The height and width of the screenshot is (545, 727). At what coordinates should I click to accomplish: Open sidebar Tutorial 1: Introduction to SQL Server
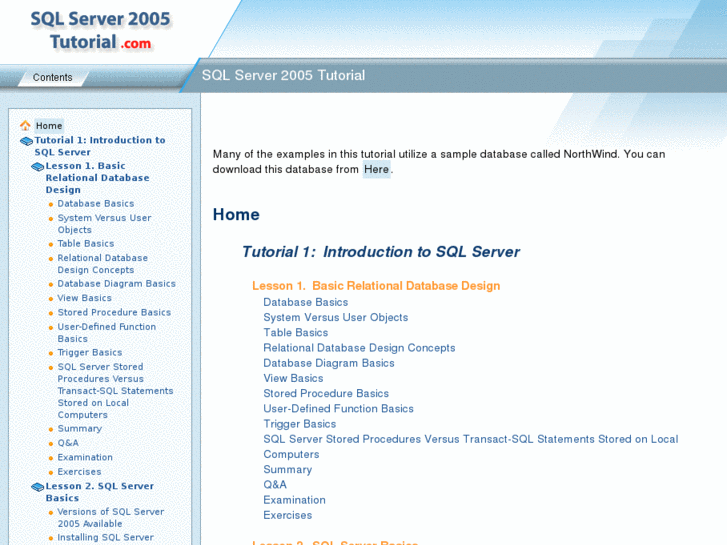(x=100, y=146)
